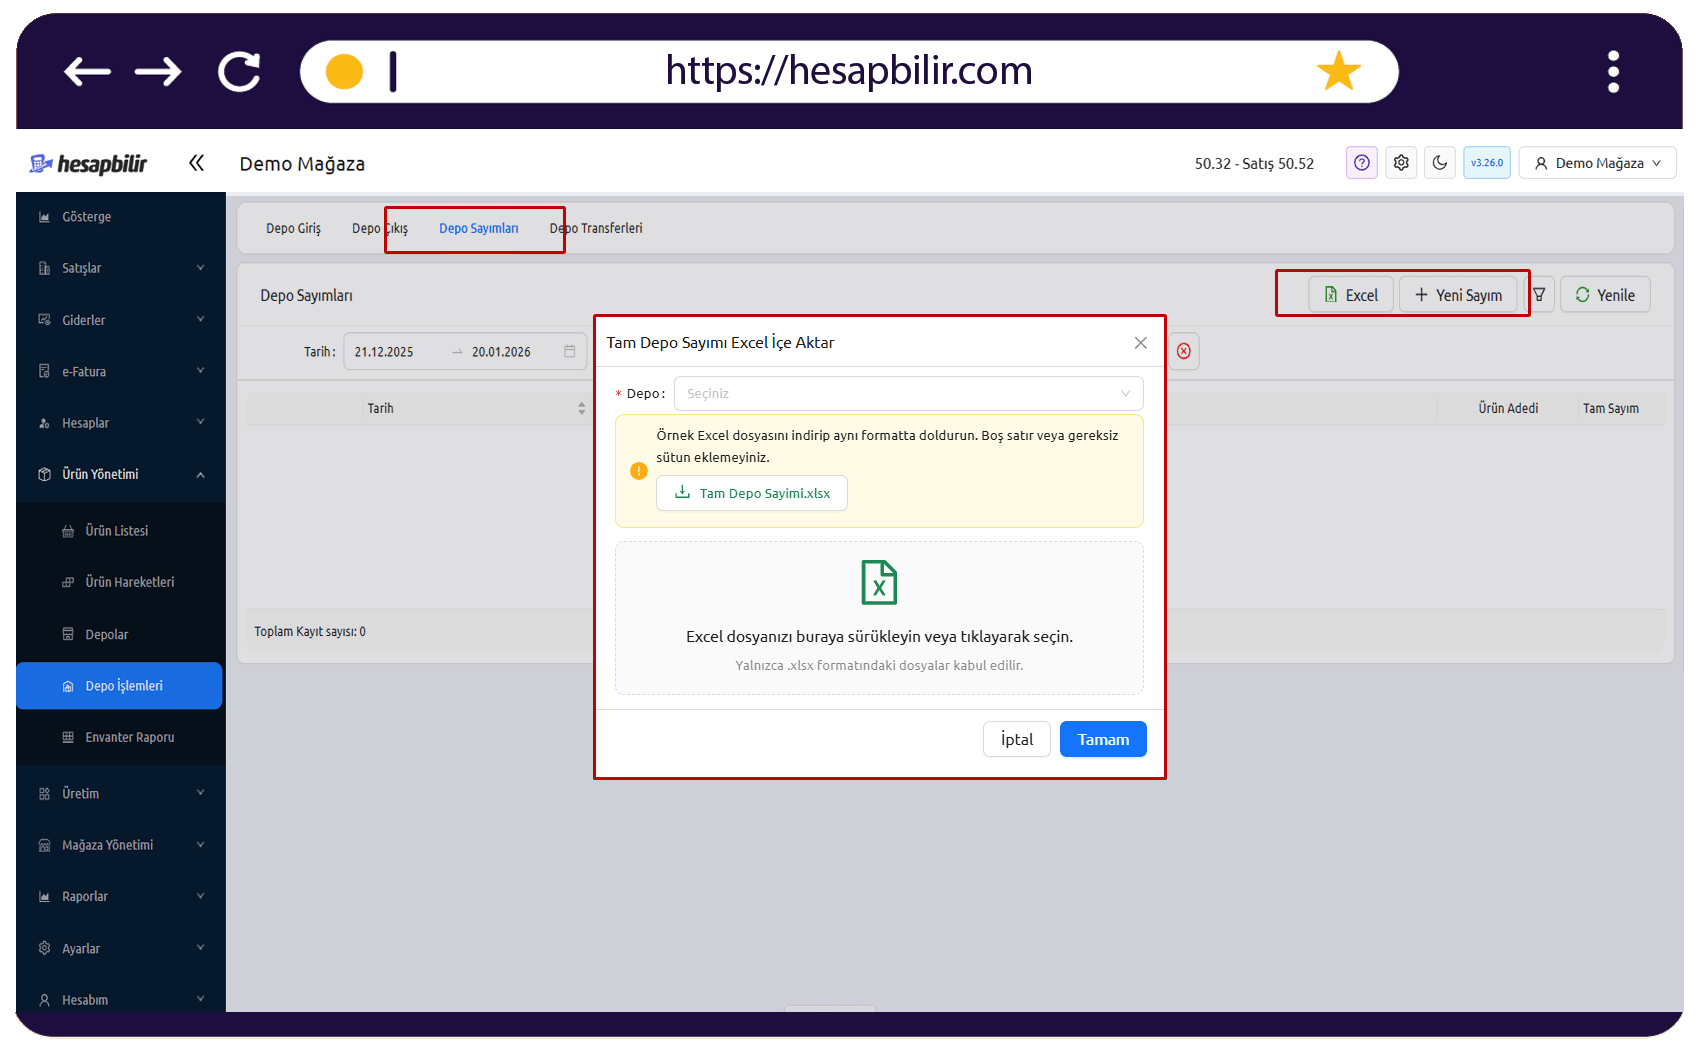The width and height of the screenshot is (1700, 1050).
Task: Switch to the Depo Çıkış tab
Action: point(380,228)
